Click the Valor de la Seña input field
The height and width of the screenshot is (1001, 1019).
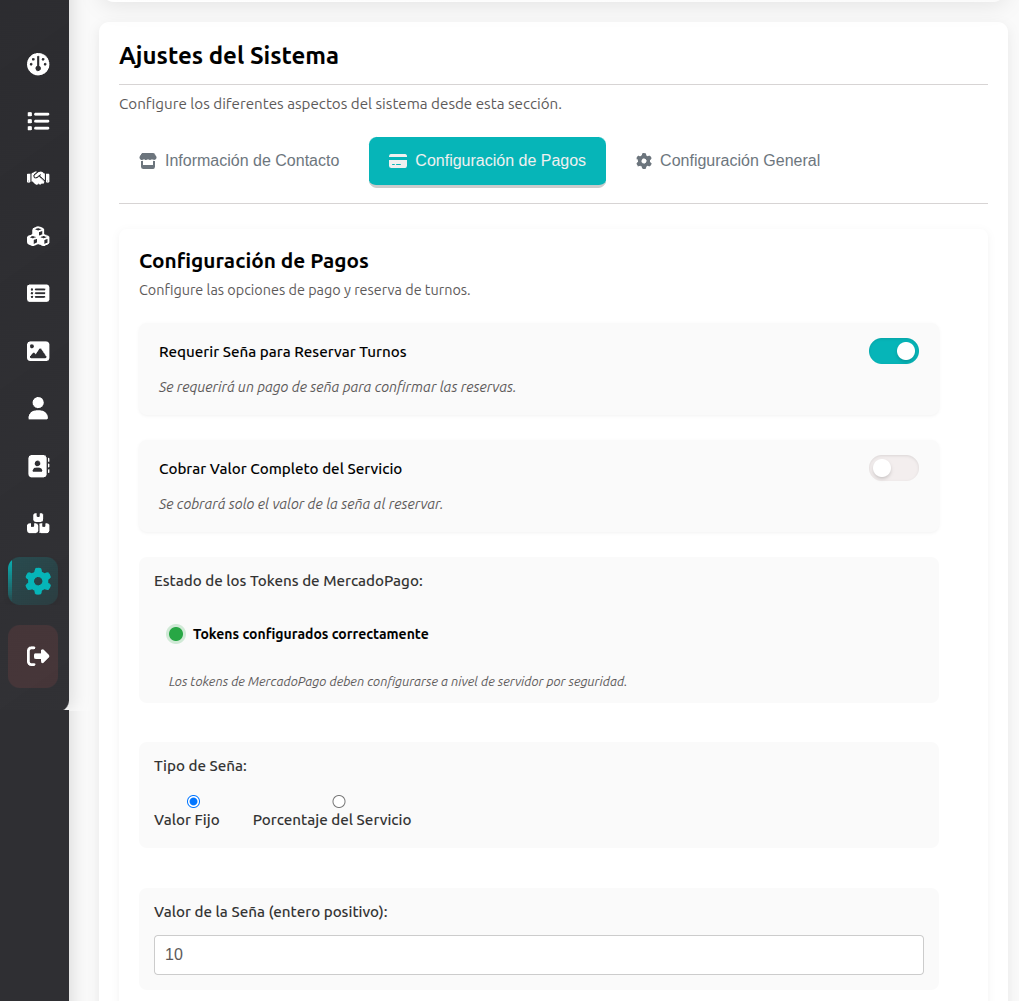[x=538, y=955]
